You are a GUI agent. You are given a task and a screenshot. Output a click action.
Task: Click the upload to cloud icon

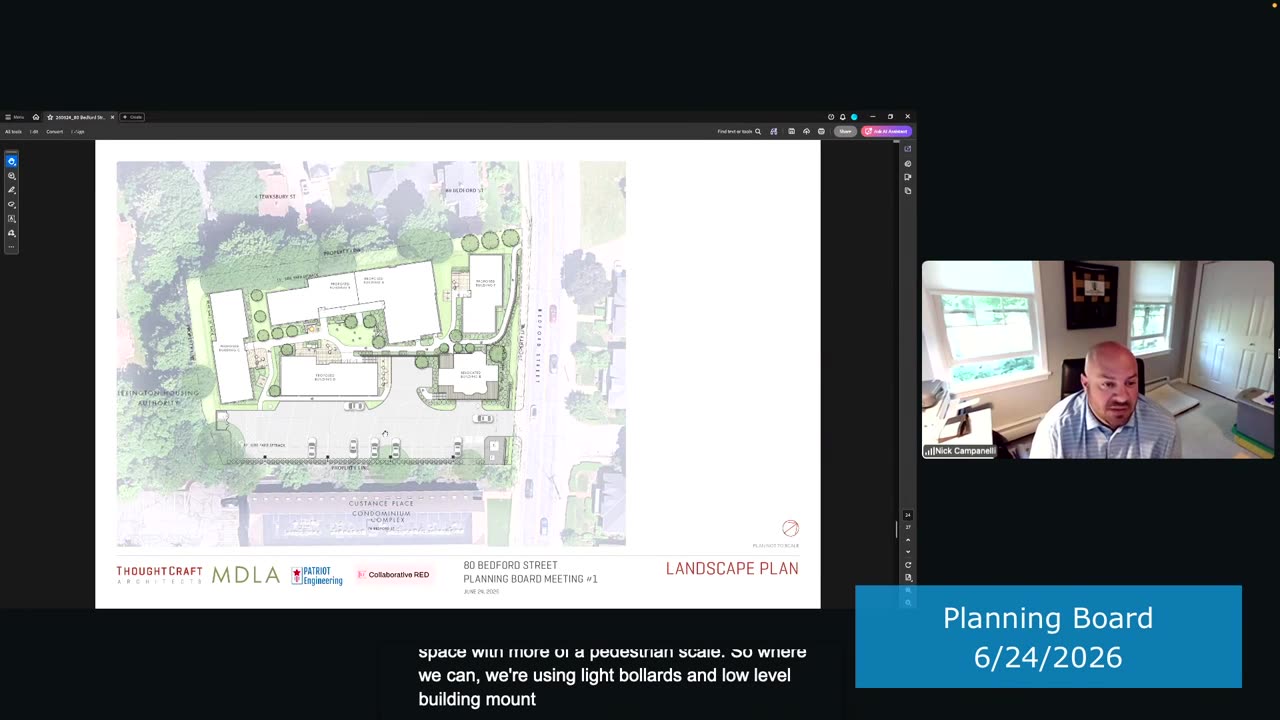(x=806, y=131)
